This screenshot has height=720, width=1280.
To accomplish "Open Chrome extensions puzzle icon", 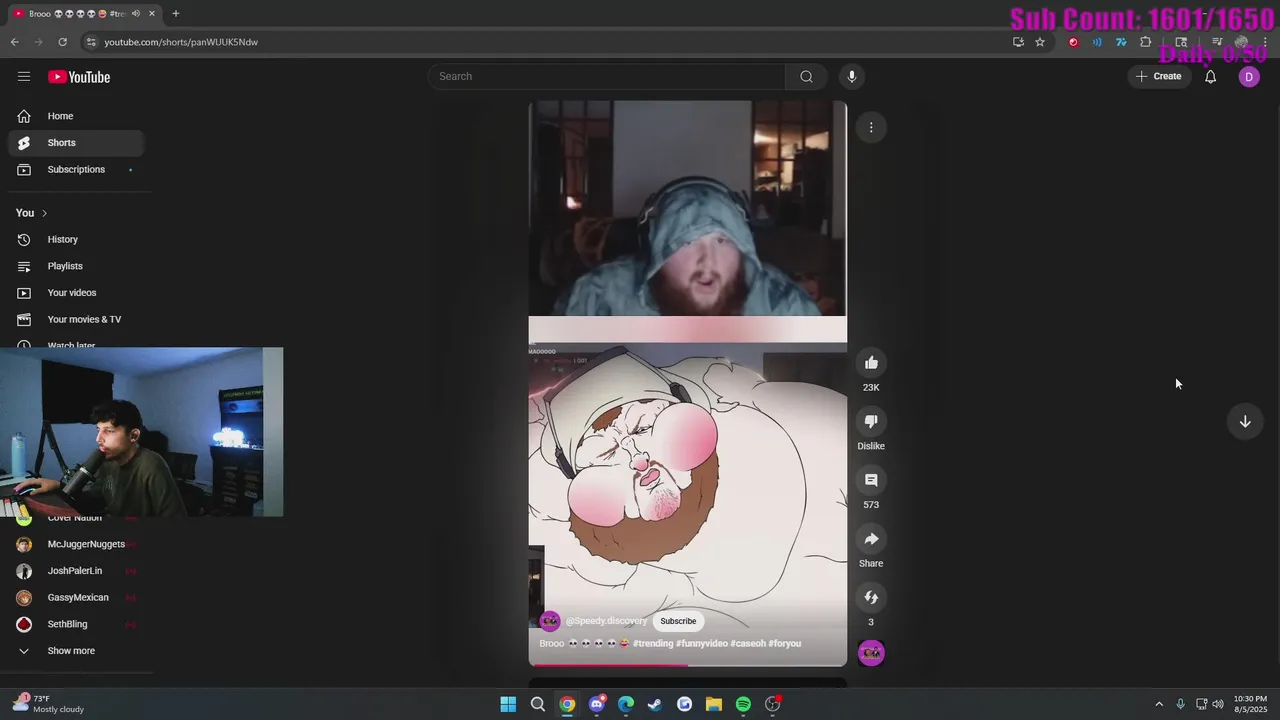I will (1146, 42).
